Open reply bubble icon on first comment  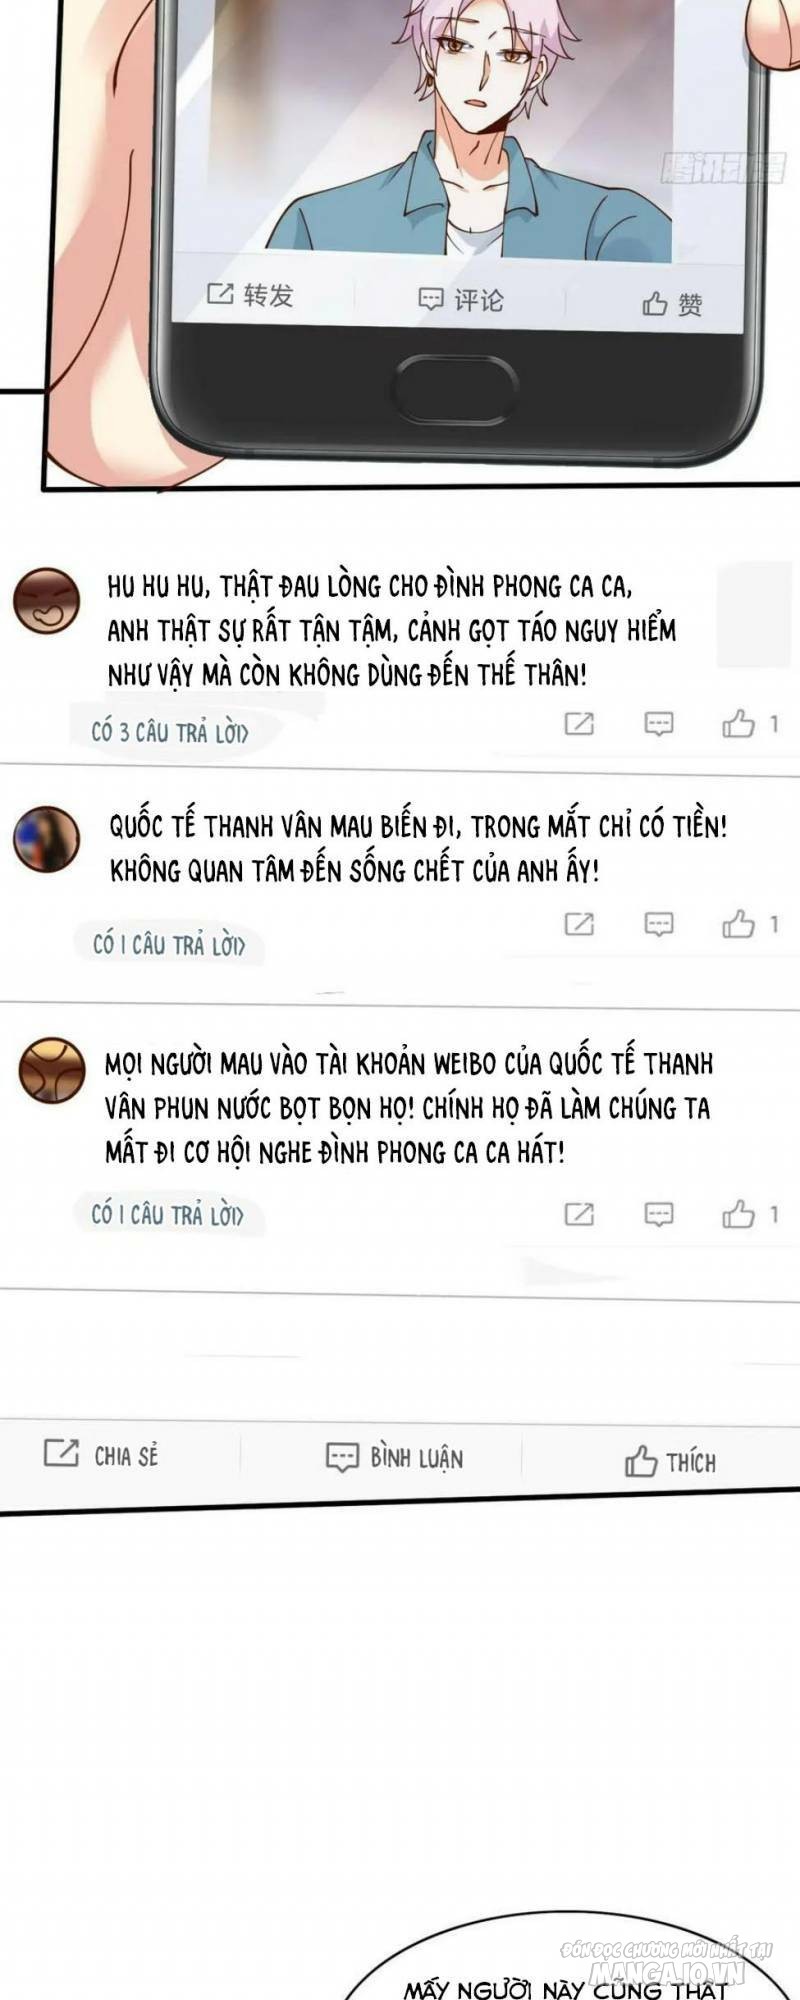click(x=658, y=724)
